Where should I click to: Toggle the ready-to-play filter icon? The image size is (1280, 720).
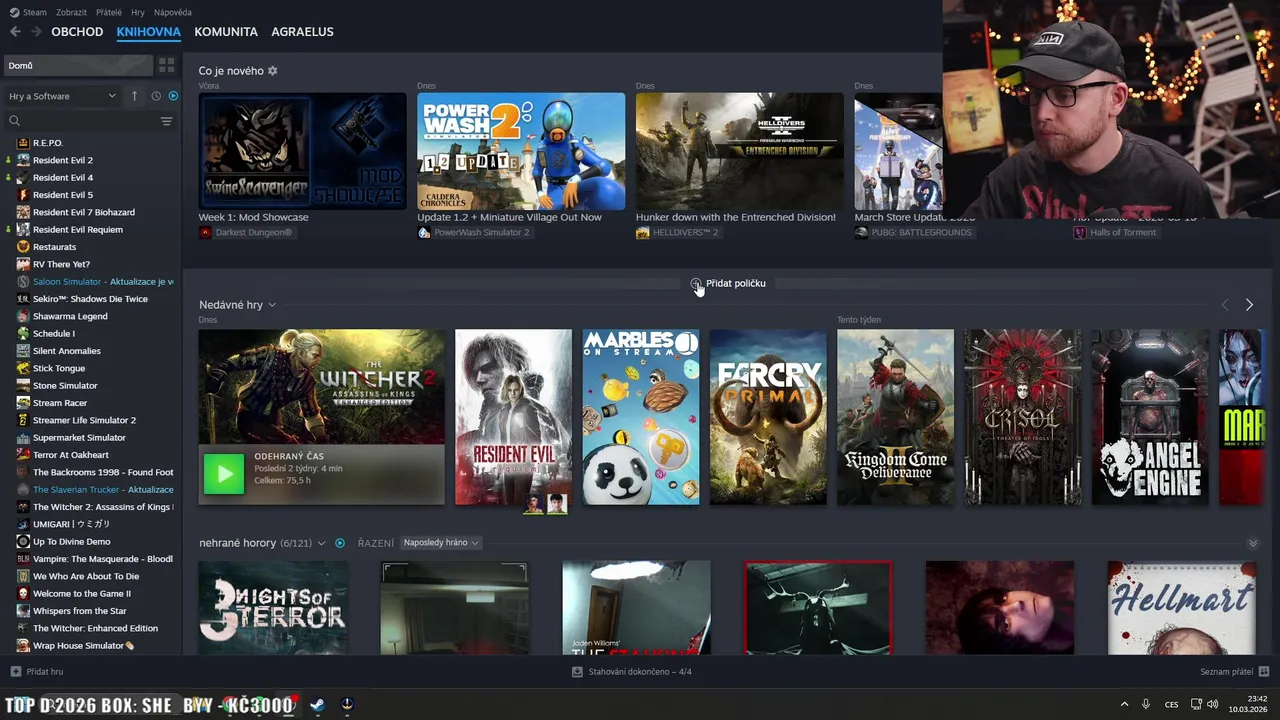tap(173, 96)
